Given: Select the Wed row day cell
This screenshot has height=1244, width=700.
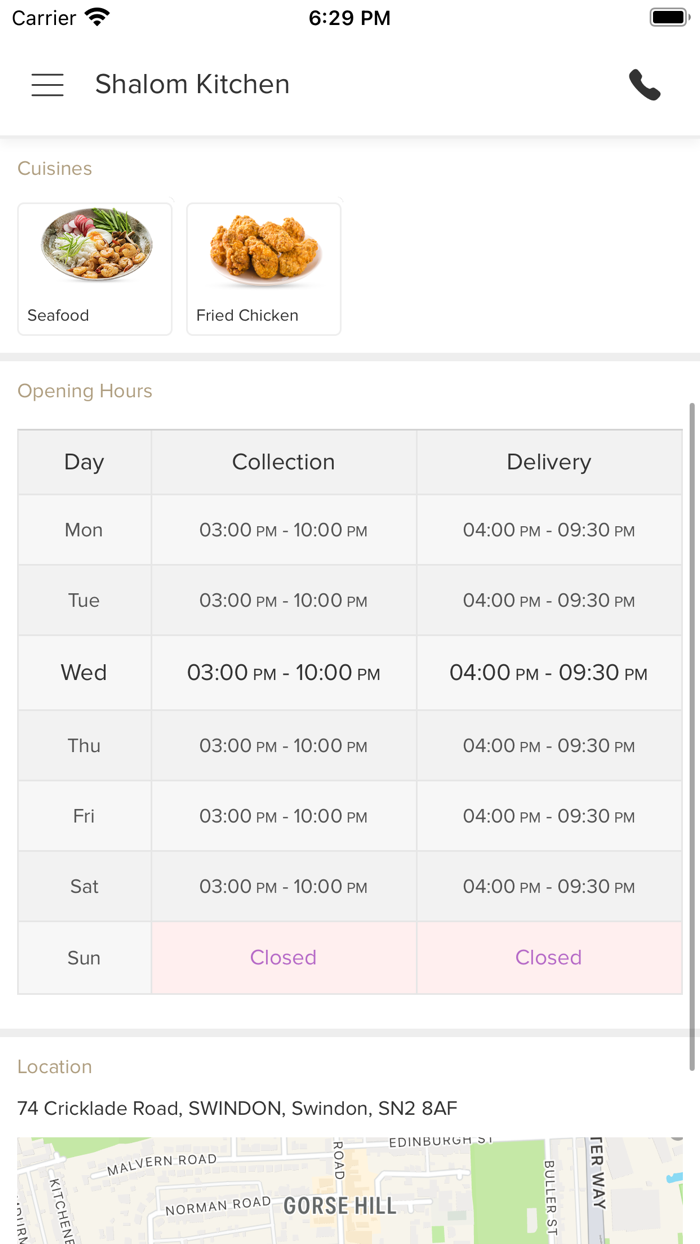Looking at the screenshot, I should pos(84,673).
